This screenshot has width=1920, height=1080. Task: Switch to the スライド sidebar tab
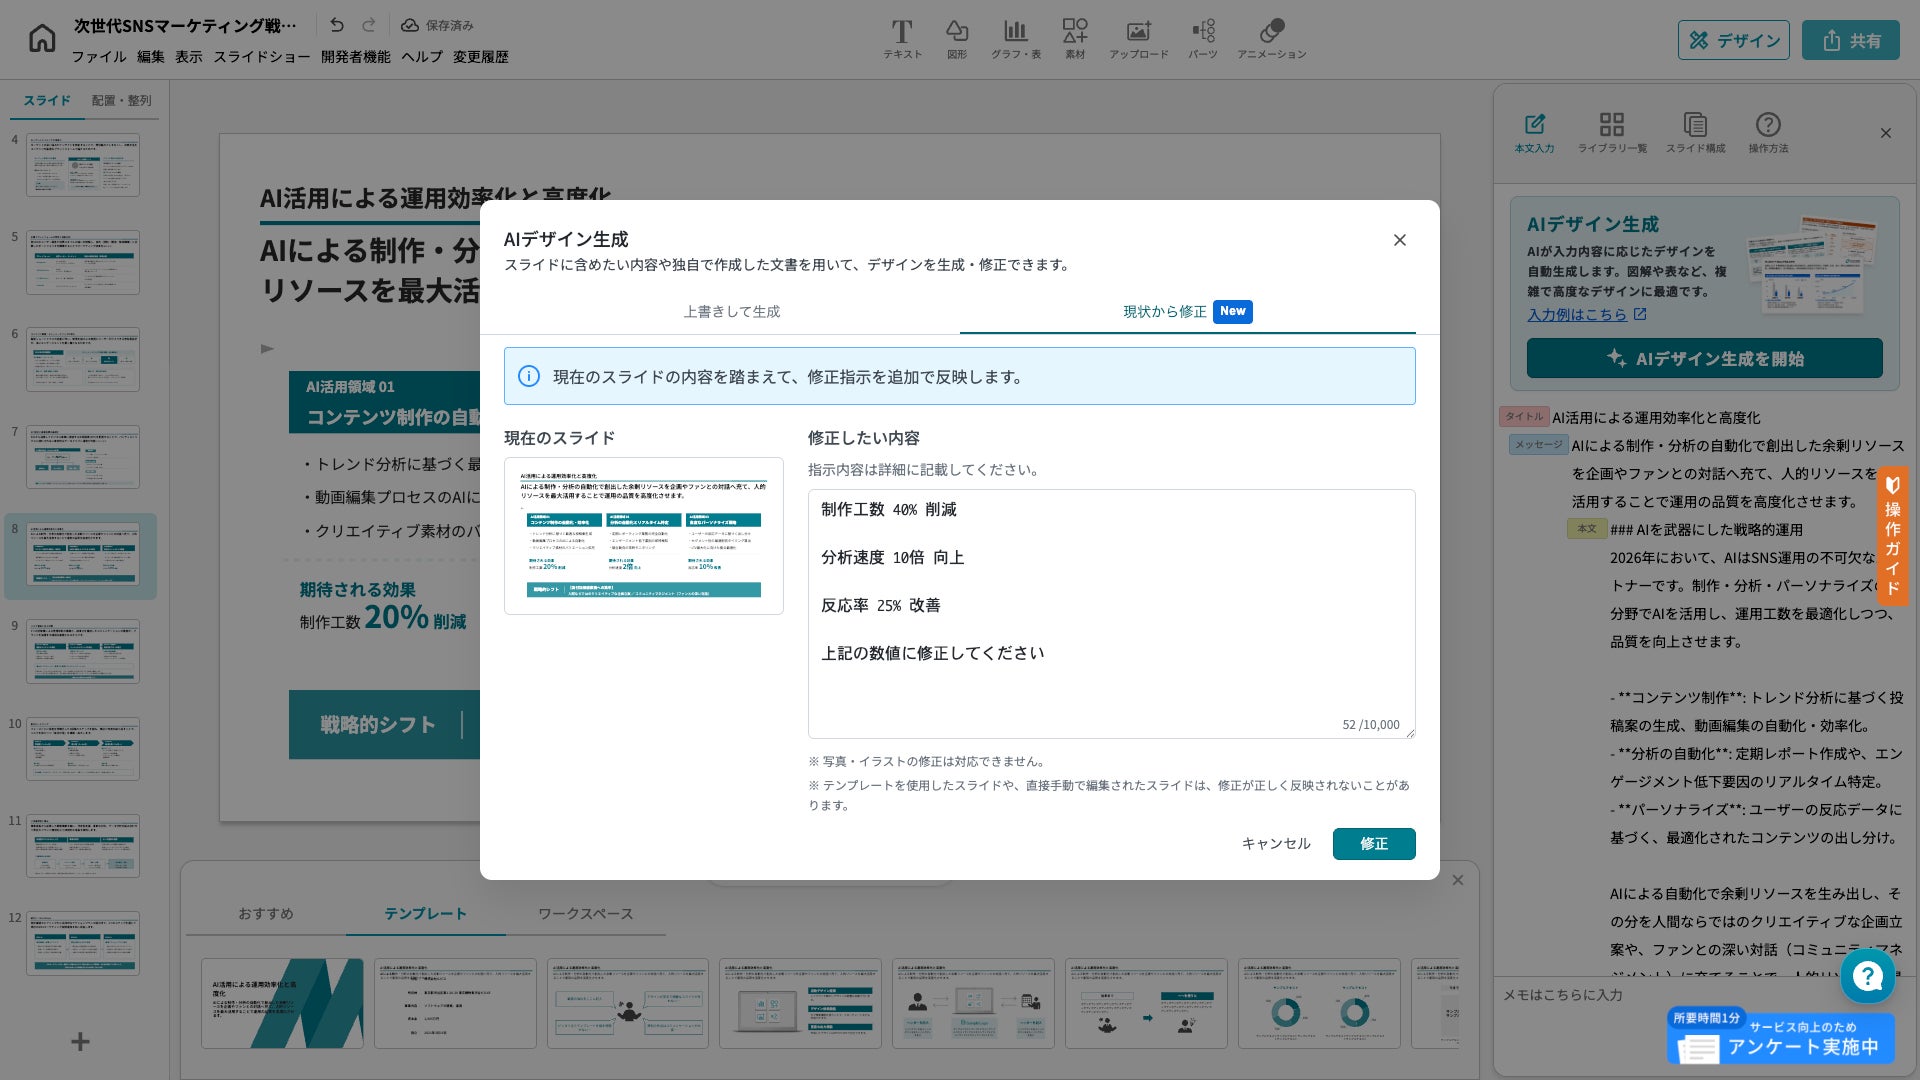click(x=47, y=100)
